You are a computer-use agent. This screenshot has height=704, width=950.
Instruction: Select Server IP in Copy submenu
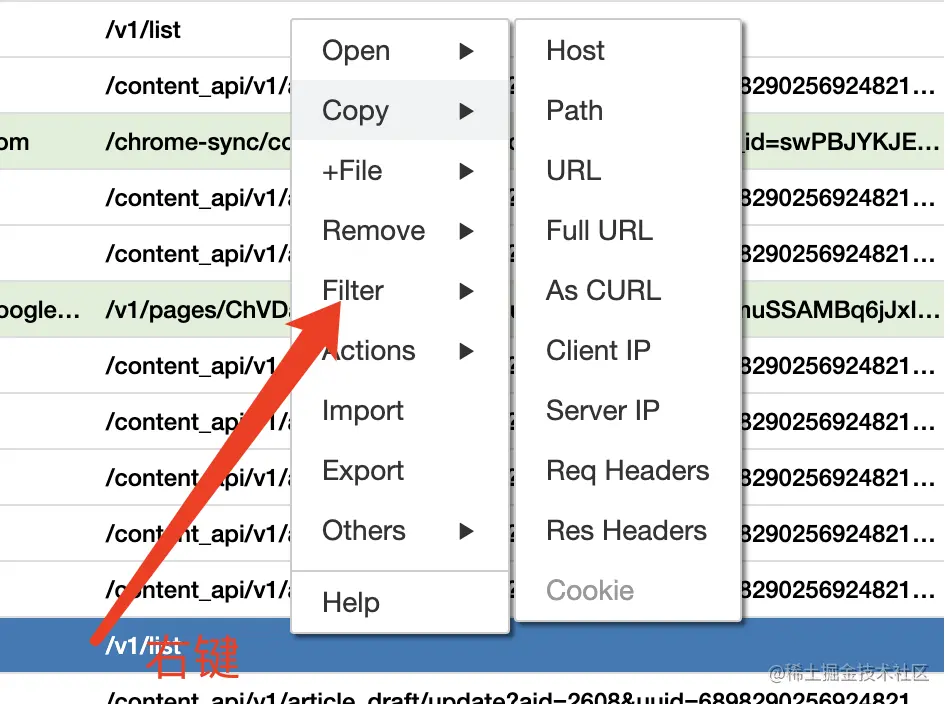click(x=628, y=411)
